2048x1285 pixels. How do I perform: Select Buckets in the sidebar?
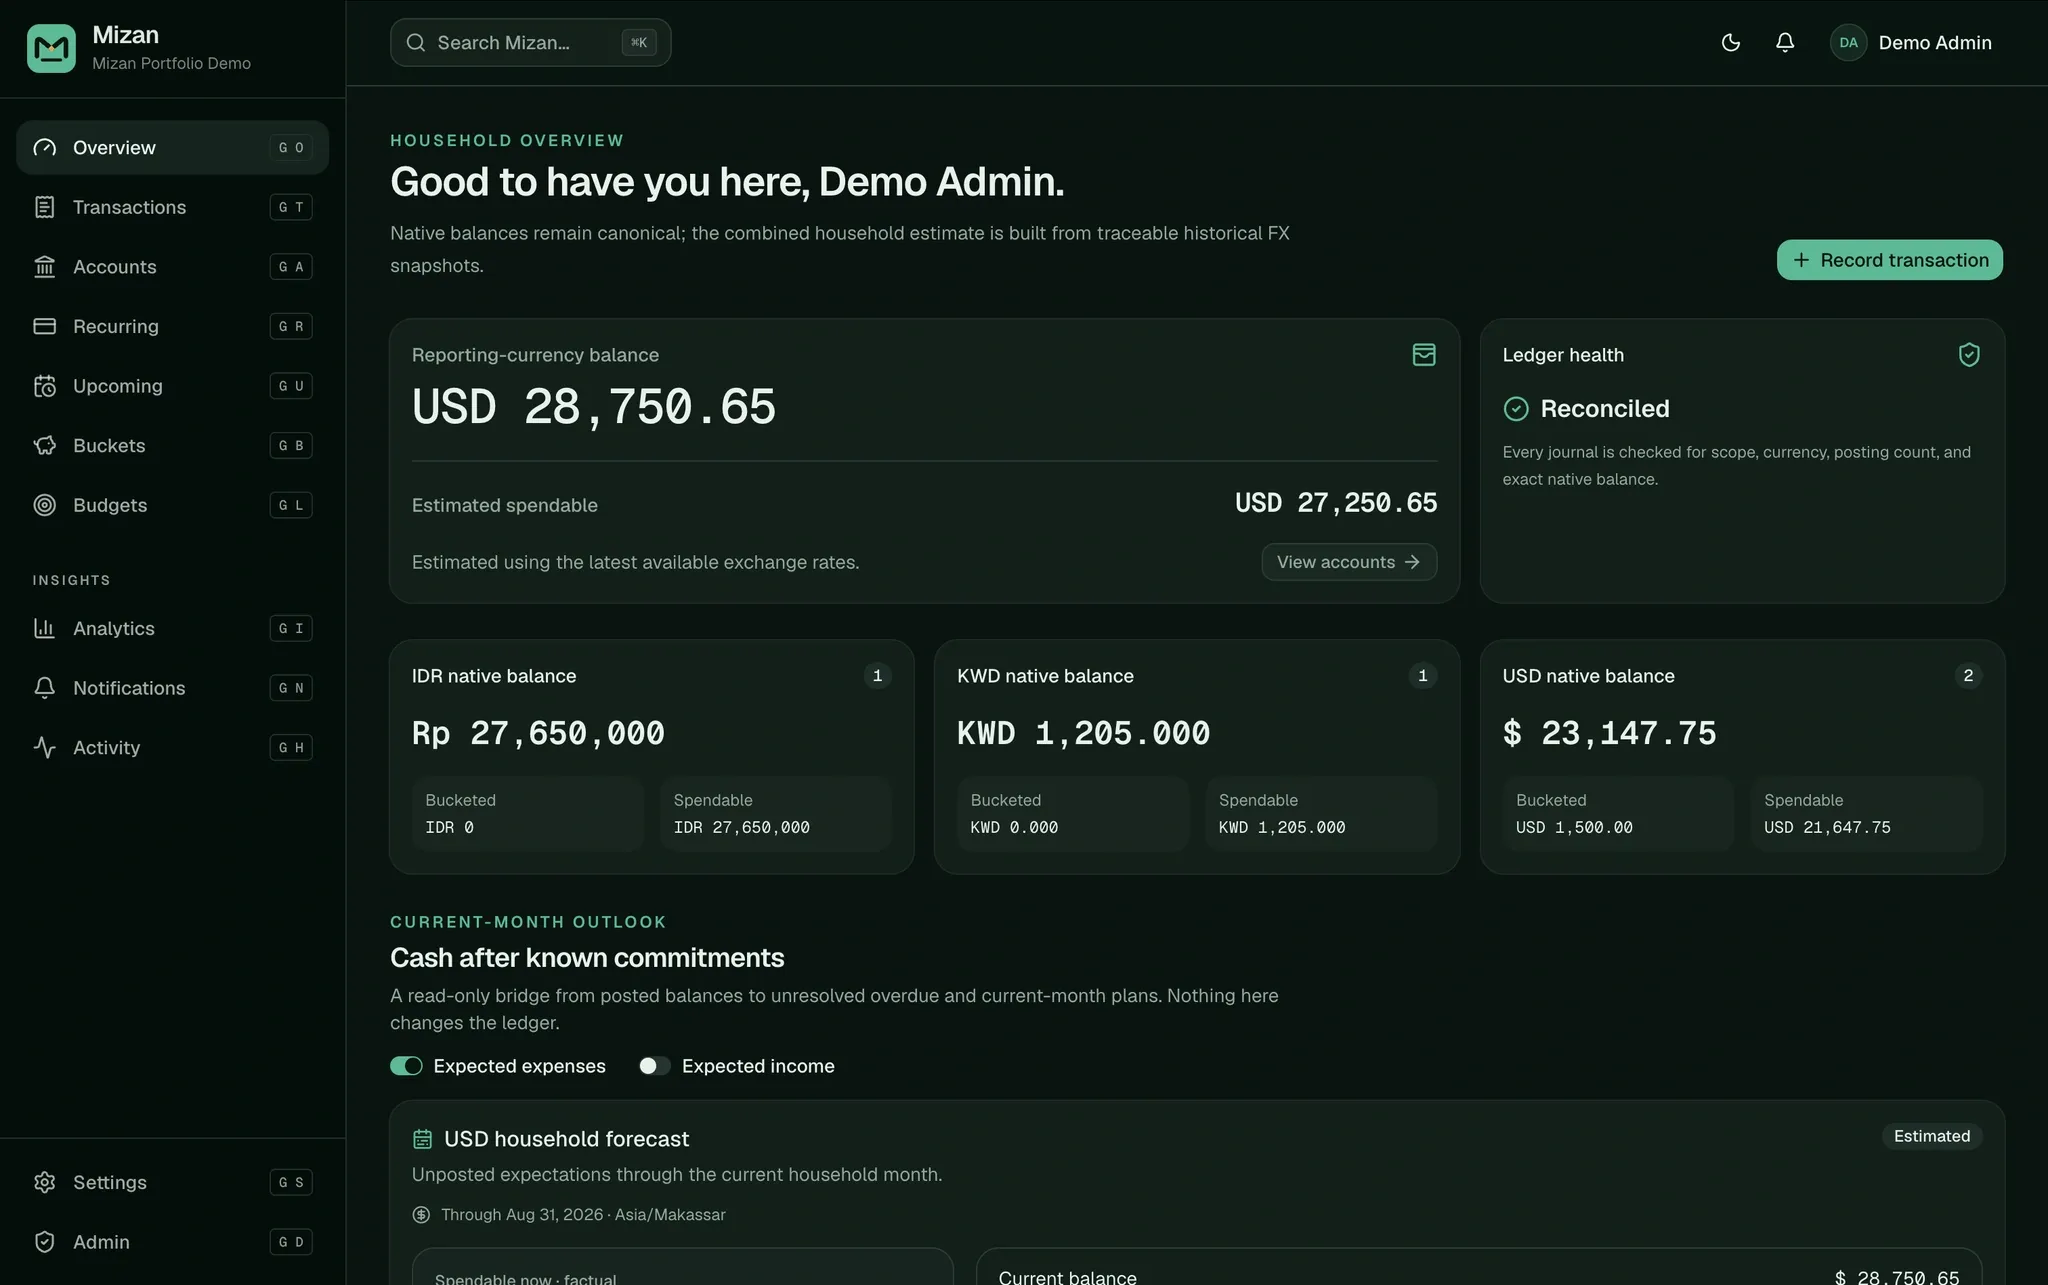click(x=172, y=445)
